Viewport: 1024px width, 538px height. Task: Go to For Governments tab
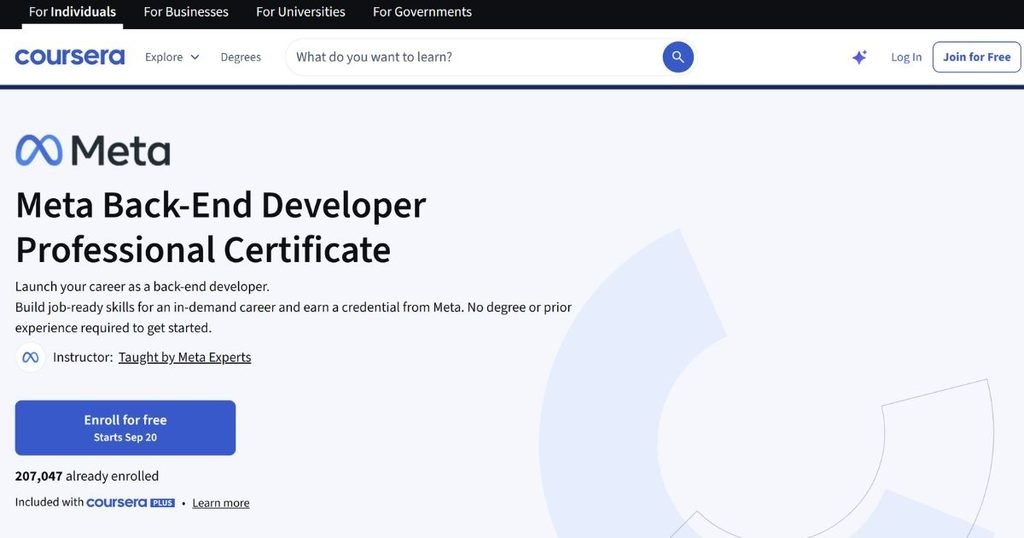[x=422, y=12]
